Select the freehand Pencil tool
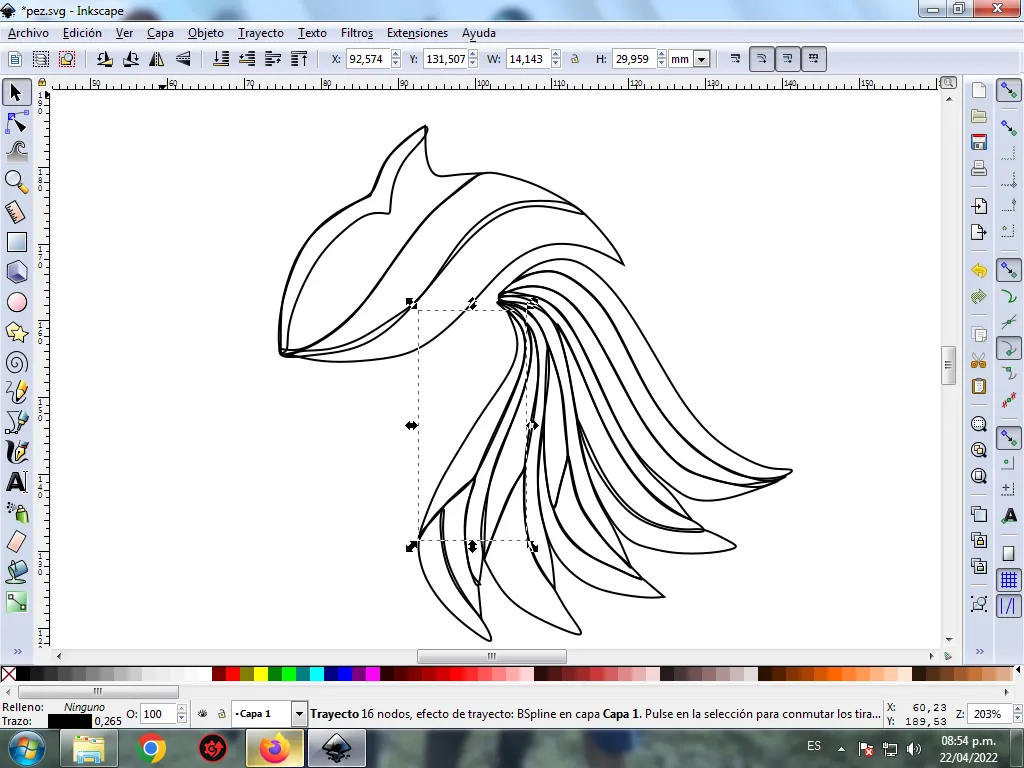The height and width of the screenshot is (768, 1024). 16,392
